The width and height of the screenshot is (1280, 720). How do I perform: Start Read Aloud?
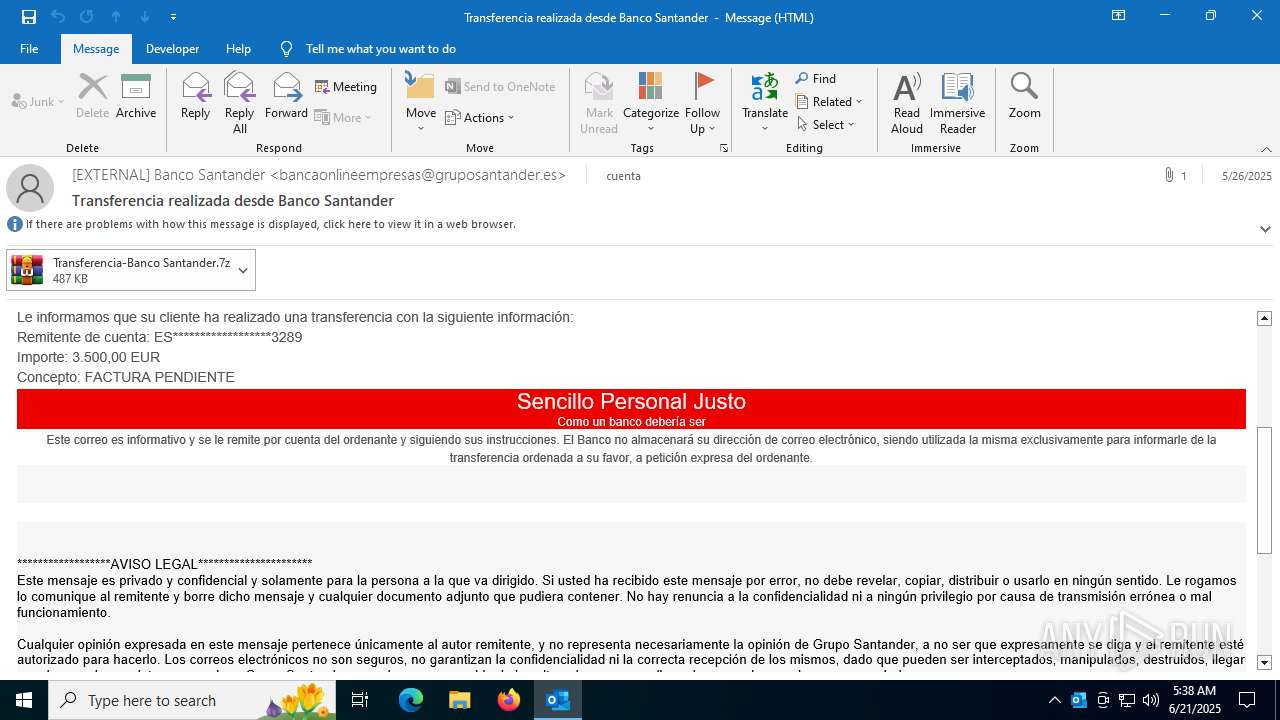[x=907, y=103]
